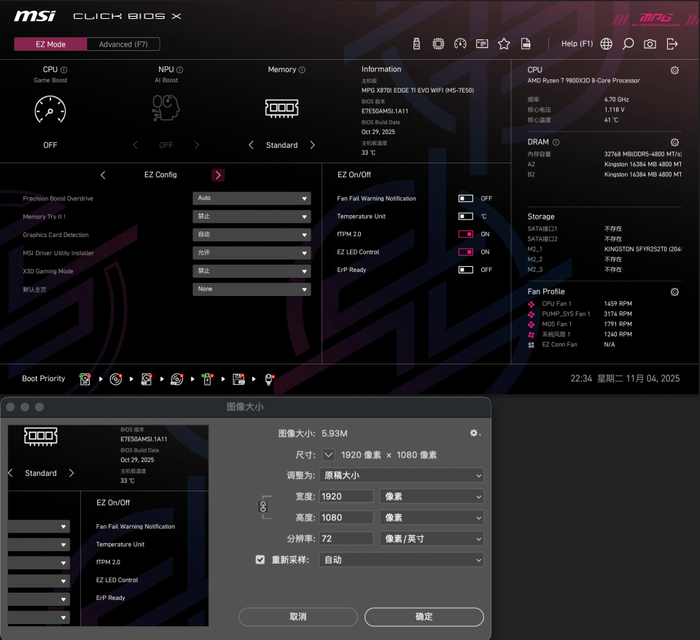
Task: Select hard disk boot device with green dot
Action: click(x=85, y=379)
